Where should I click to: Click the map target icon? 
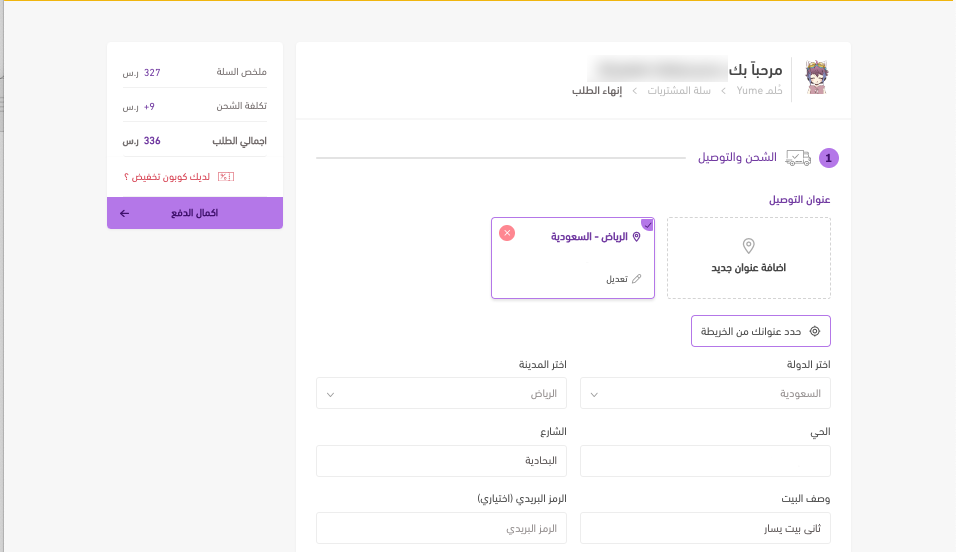click(814, 331)
